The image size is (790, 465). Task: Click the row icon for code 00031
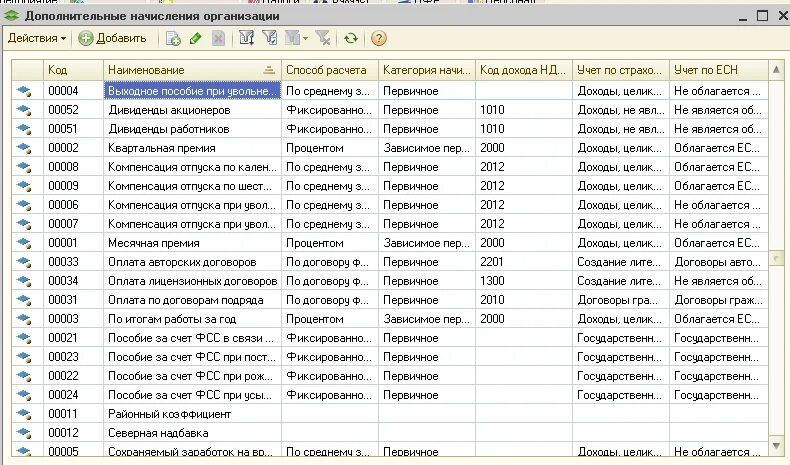[x=24, y=300]
